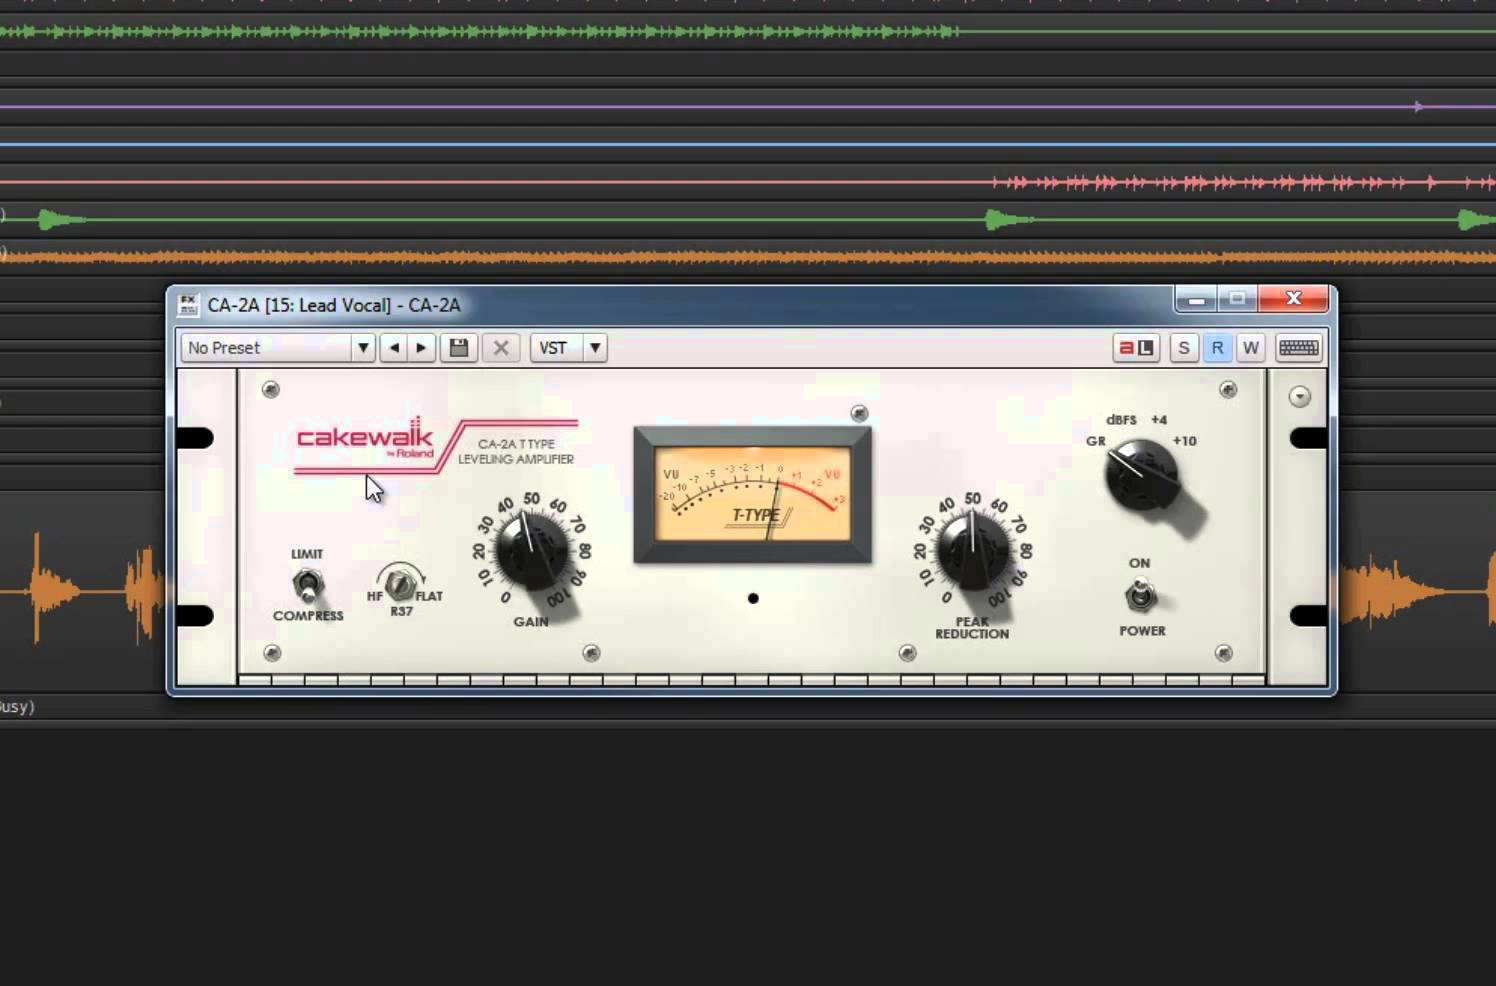Expand the round arrow menu on right rack ear
The image size is (1496, 986).
[x=1299, y=397]
